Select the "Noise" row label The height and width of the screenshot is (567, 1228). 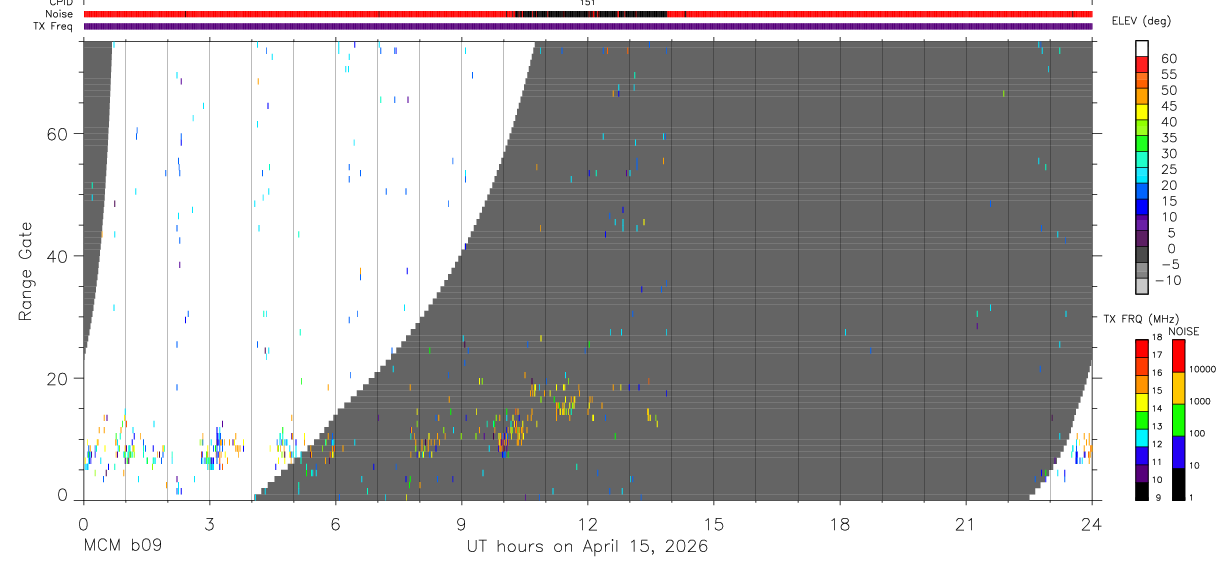pyautogui.click(x=60, y=14)
